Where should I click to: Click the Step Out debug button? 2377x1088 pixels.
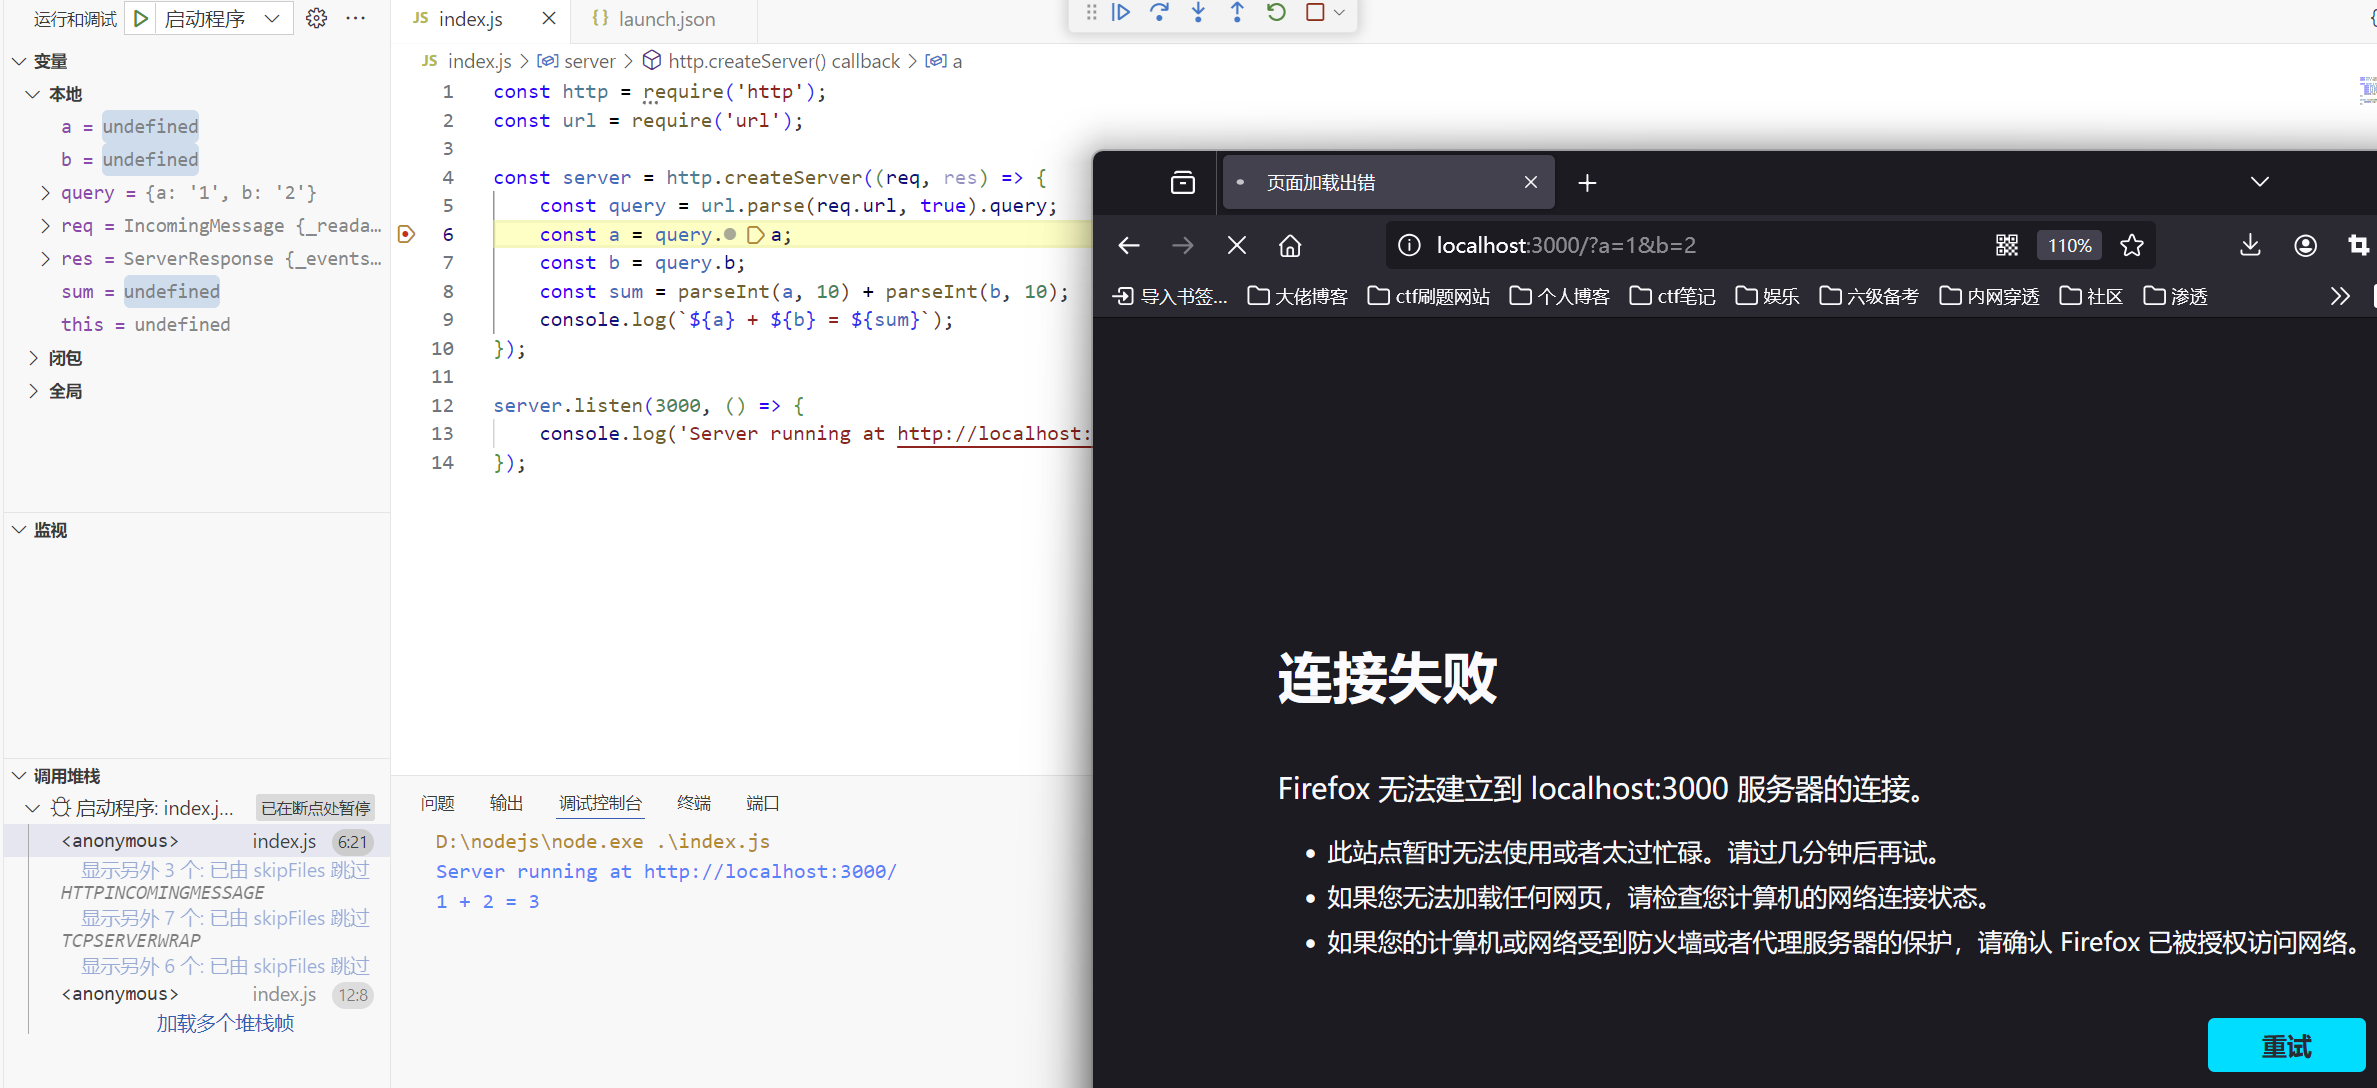[1237, 13]
